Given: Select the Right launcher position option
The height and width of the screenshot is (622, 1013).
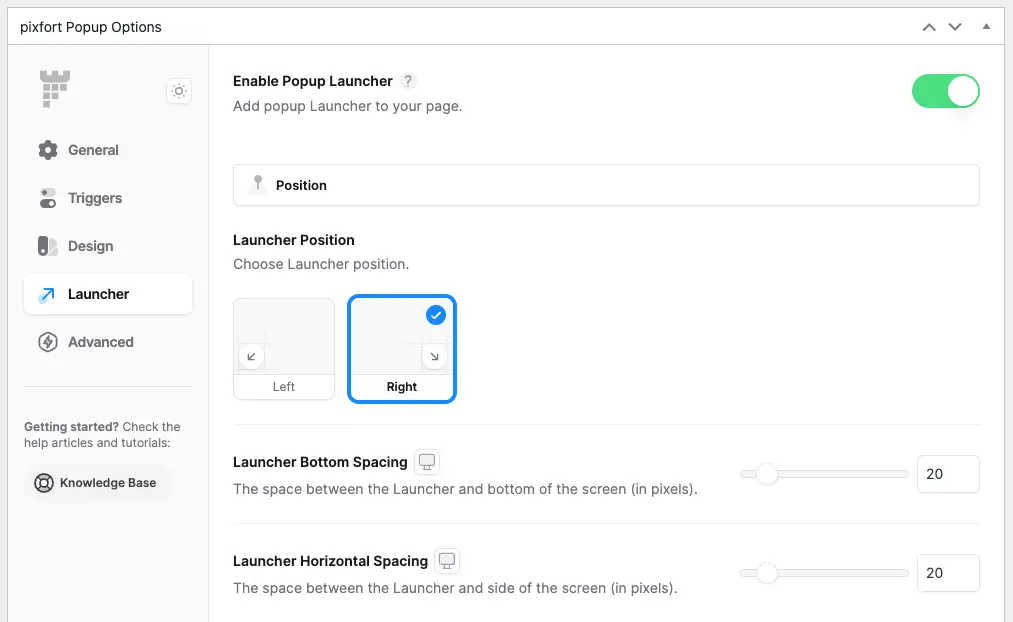Looking at the screenshot, I should 402,349.
